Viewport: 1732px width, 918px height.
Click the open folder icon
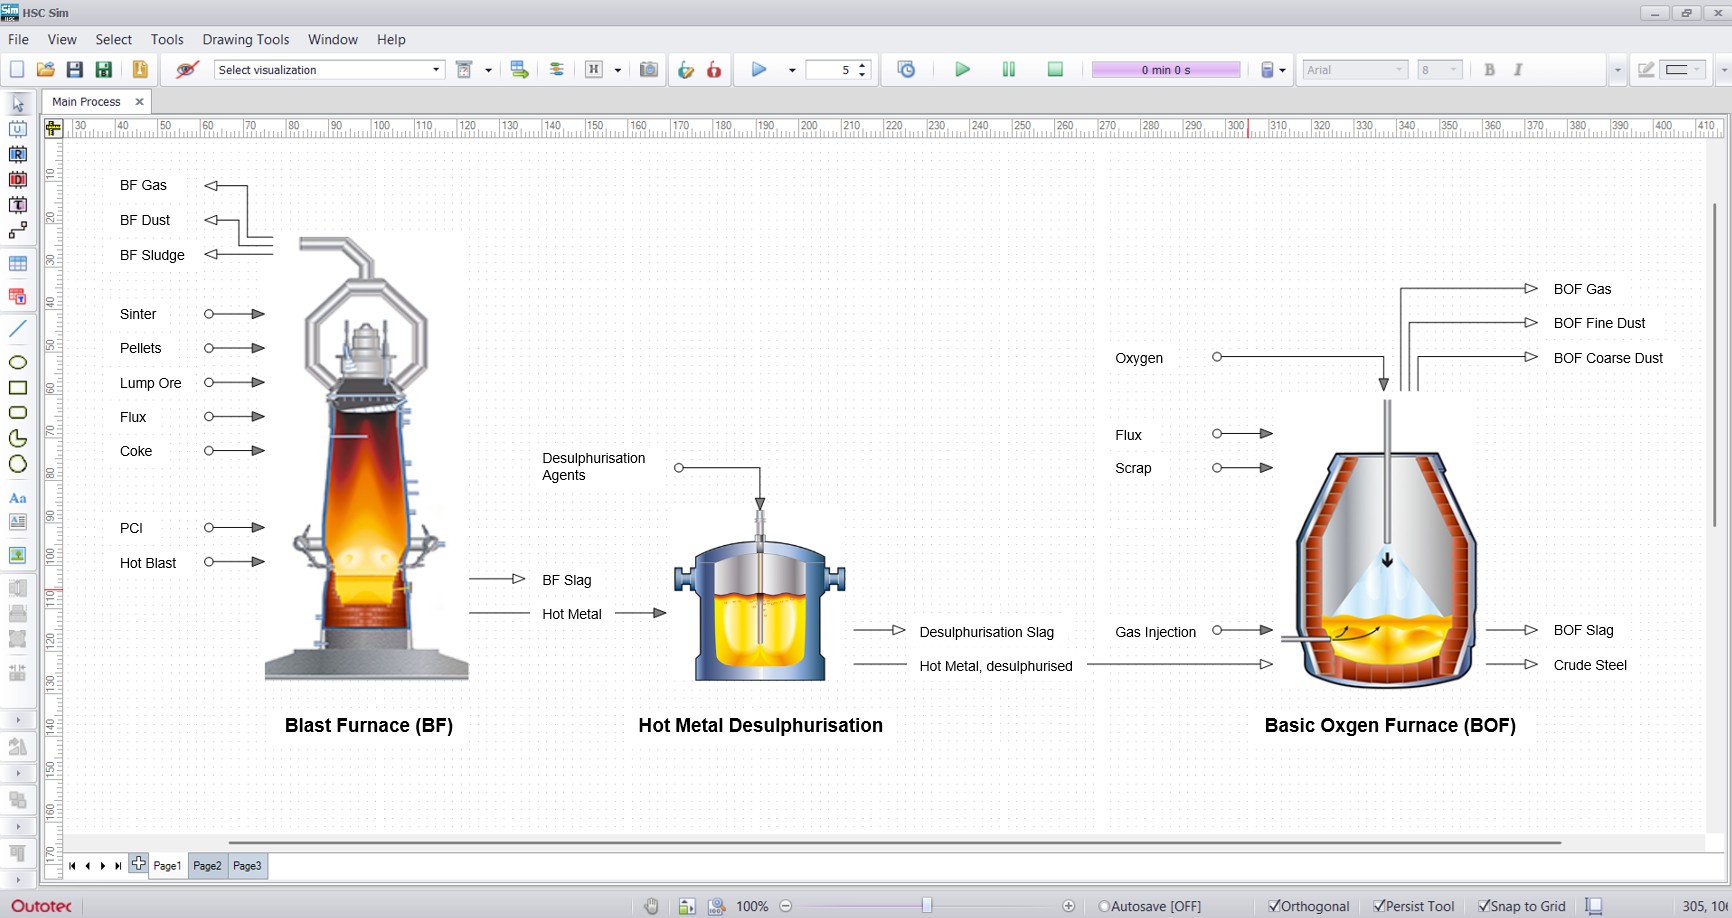(x=46, y=69)
